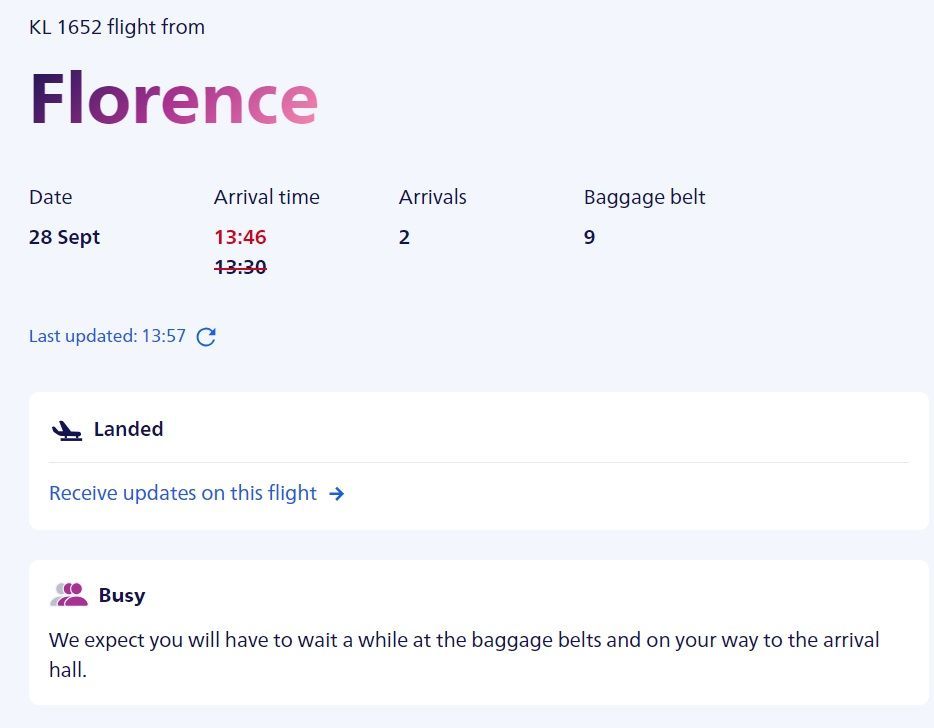The width and height of the screenshot is (934, 728).
Task: Click the Florence destination heading
Action: [174, 98]
